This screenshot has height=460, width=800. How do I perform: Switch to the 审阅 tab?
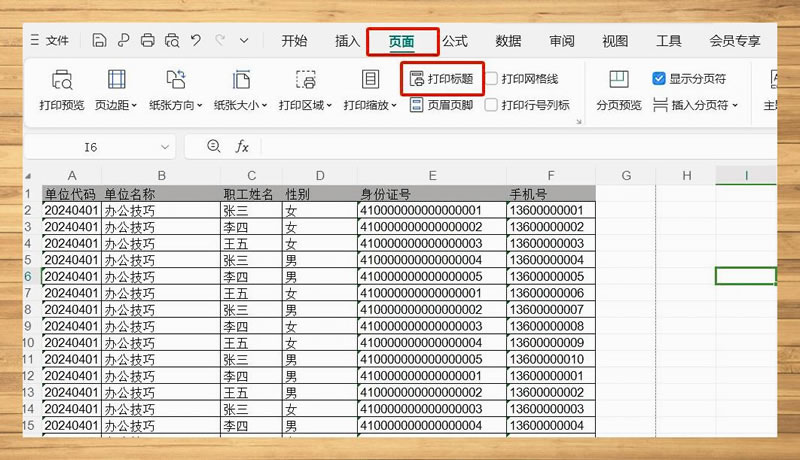pos(562,41)
